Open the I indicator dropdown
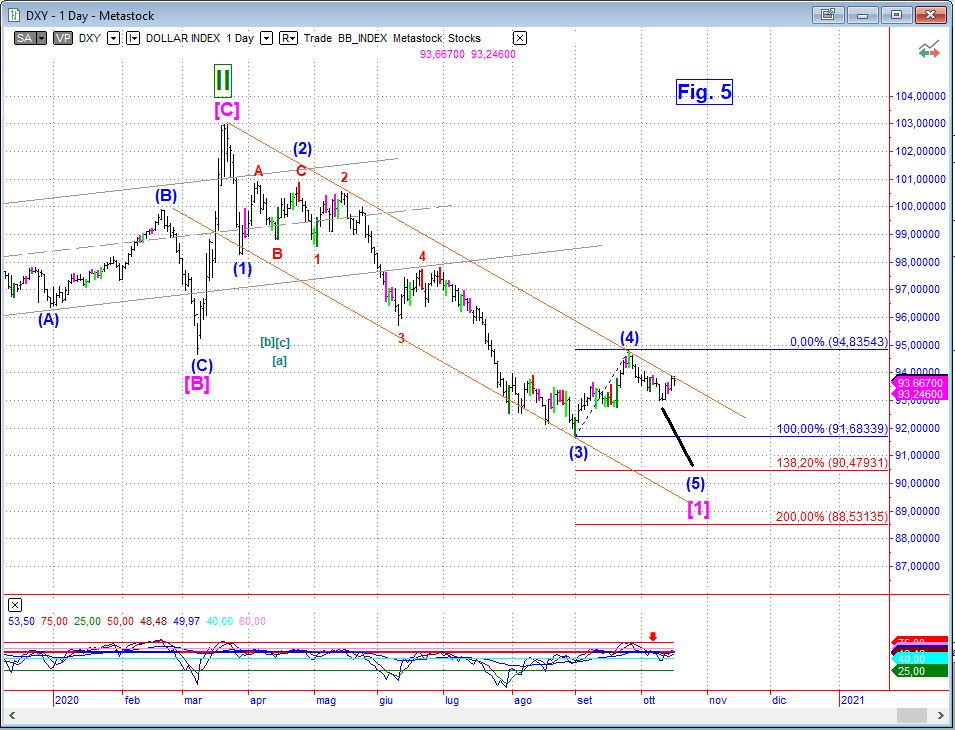The image size is (955, 730). (133, 38)
